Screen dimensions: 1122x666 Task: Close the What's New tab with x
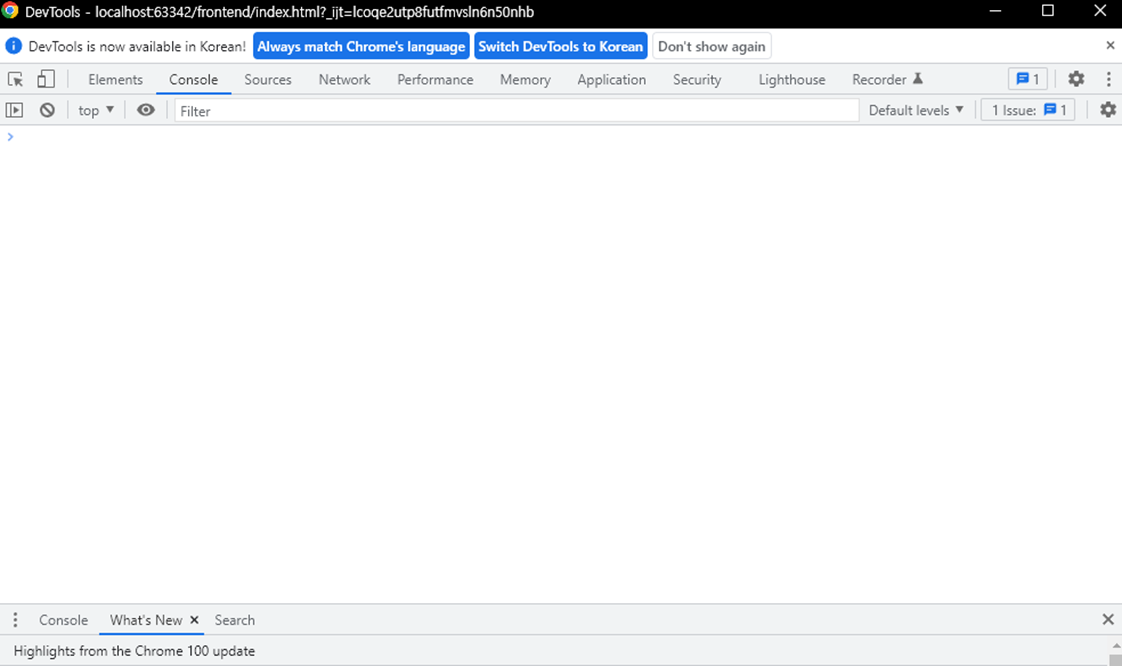tap(194, 620)
